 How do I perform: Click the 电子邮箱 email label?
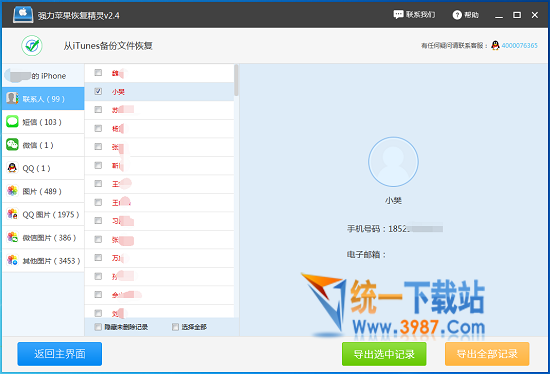[x=366, y=254]
